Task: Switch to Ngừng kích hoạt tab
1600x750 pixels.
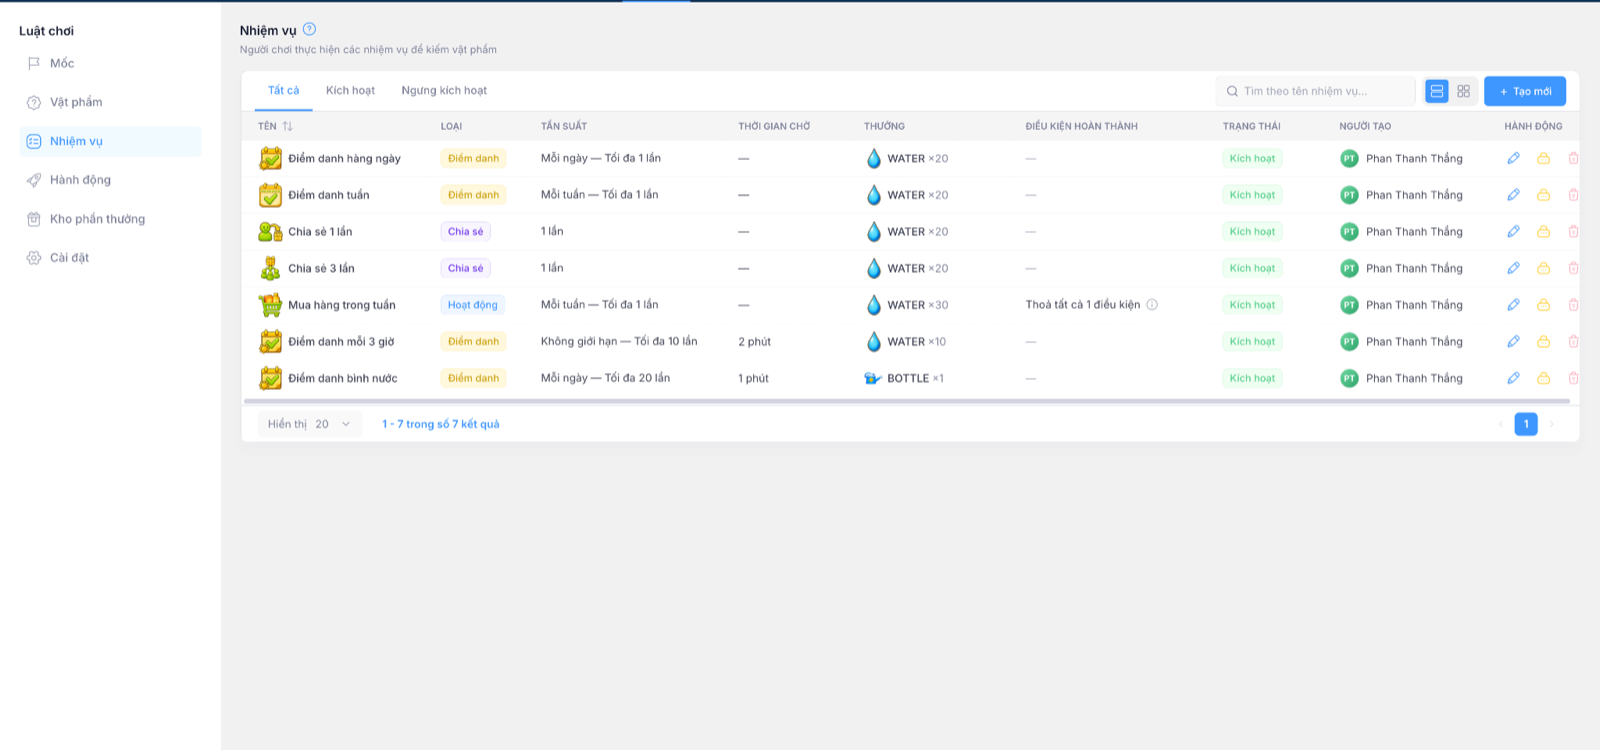Action: (444, 90)
